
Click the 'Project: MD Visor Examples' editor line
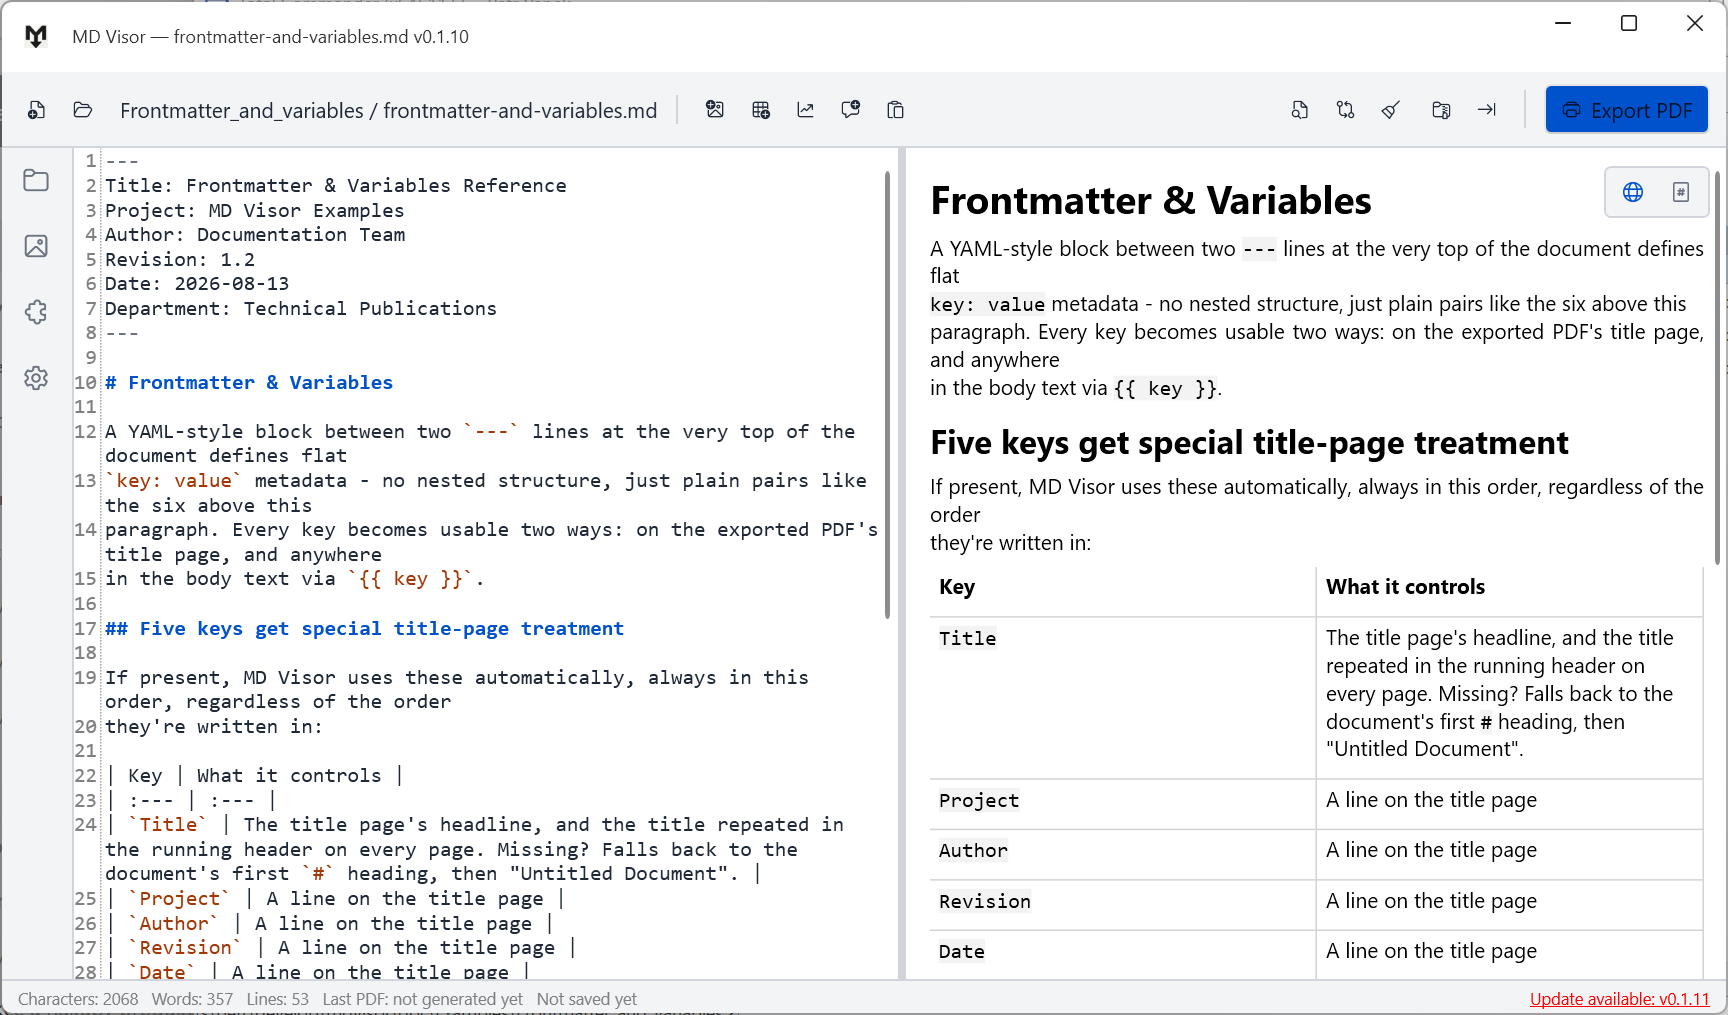click(x=255, y=211)
